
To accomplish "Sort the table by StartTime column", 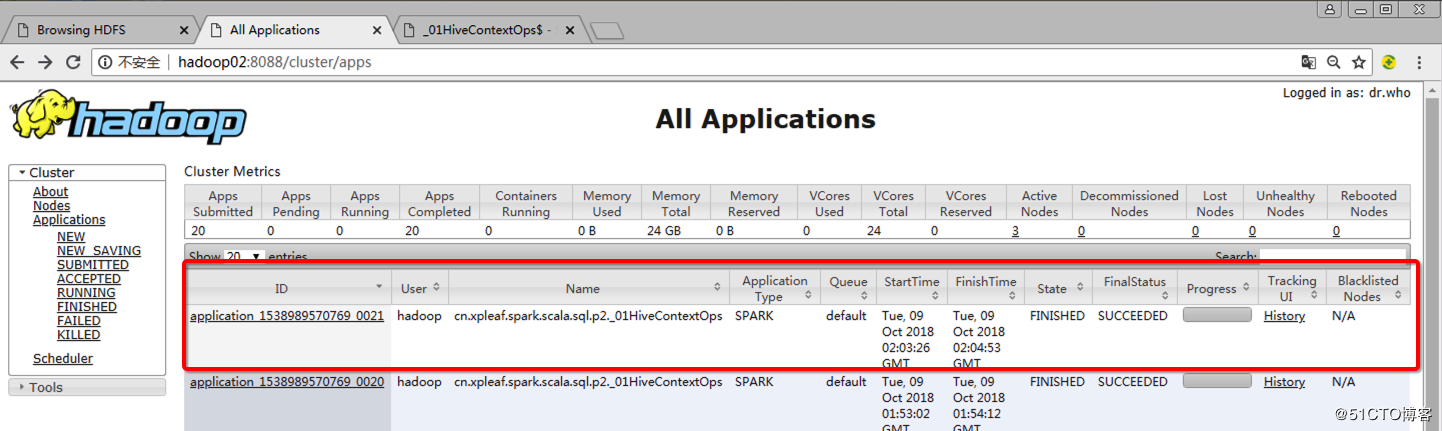I will point(911,288).
